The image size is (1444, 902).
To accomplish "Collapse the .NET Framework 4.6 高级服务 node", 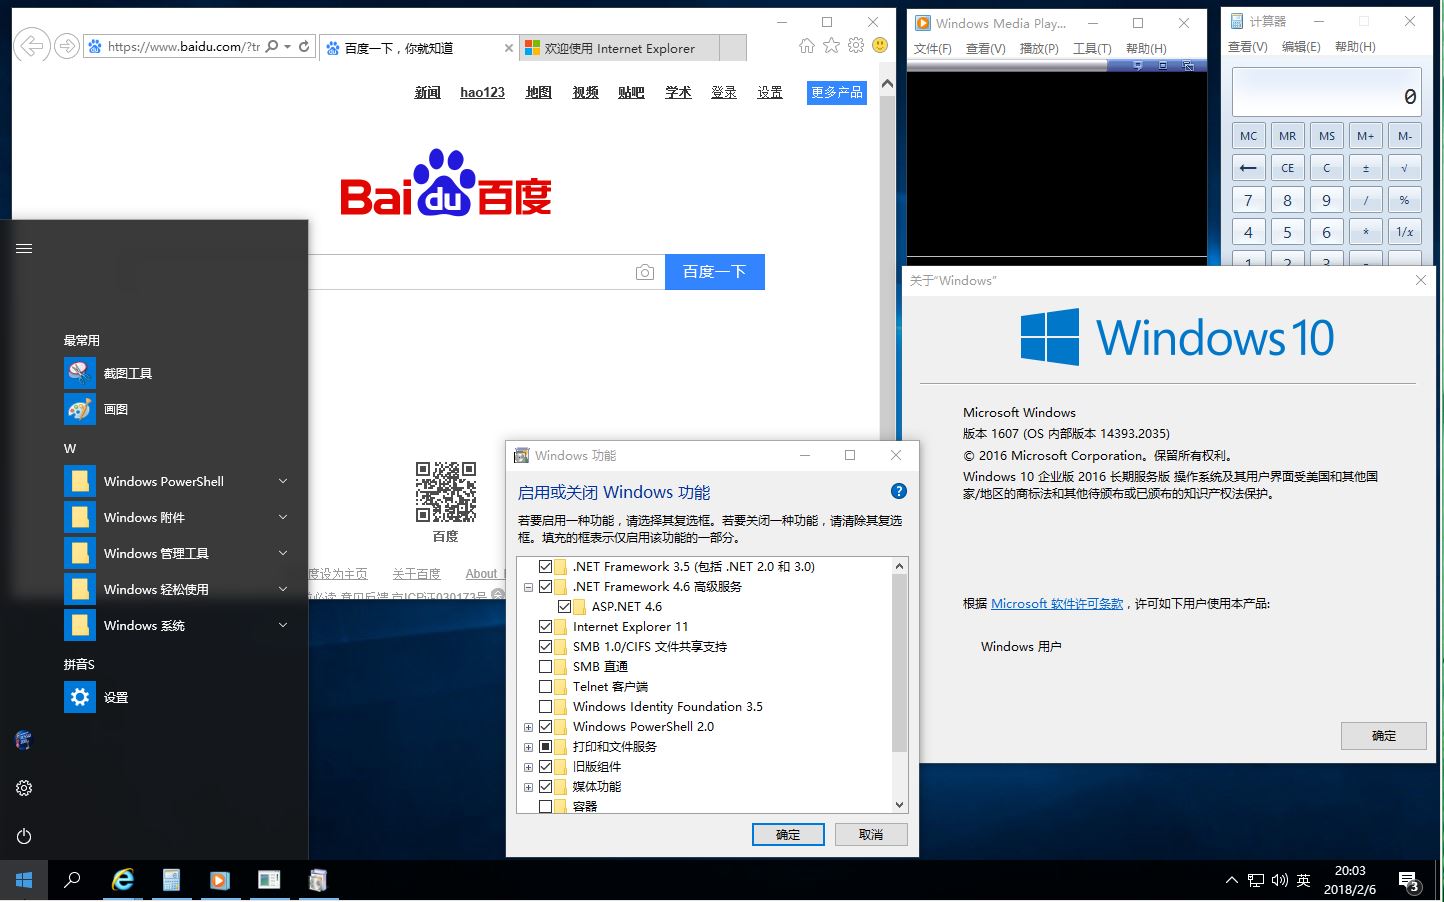I will (529, 586).
